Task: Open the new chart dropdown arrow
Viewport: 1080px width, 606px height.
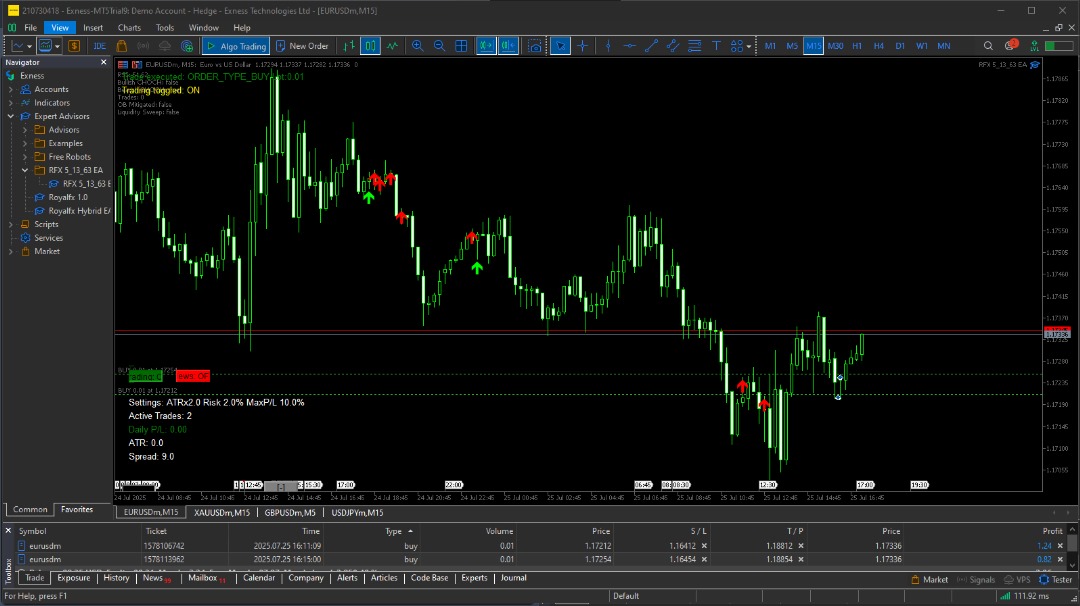Action: tap(29, 46)
